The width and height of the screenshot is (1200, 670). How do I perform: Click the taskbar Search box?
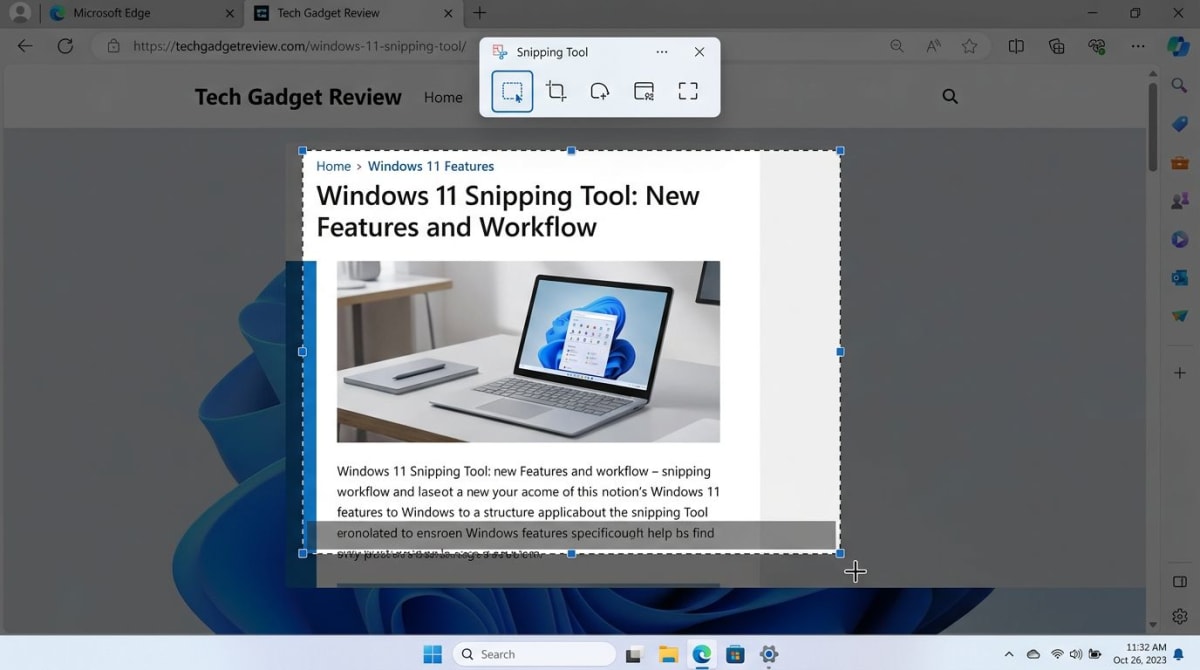[535, 654]
